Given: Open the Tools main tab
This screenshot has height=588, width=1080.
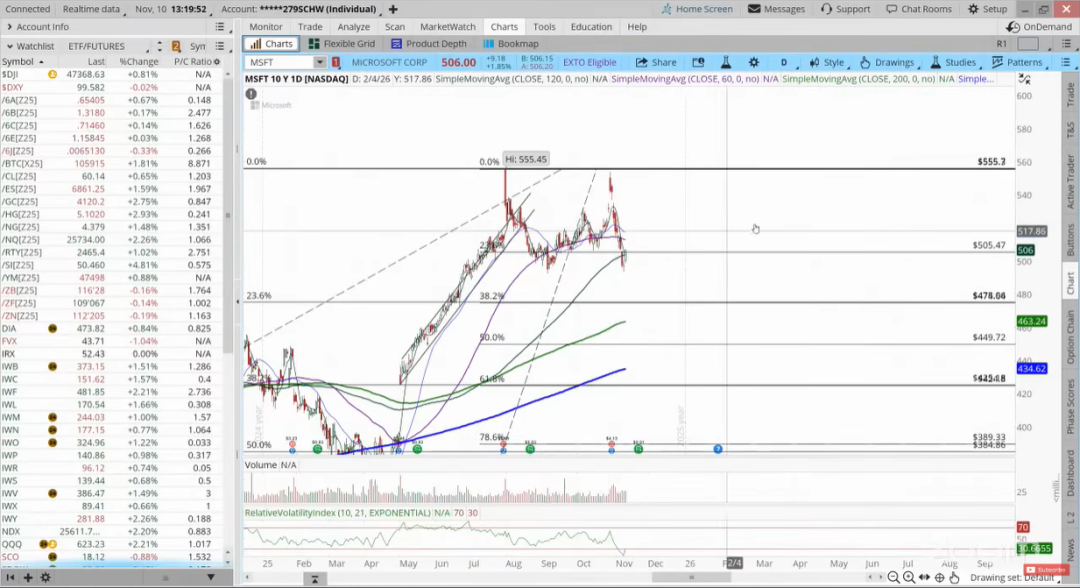Looking at the screenshot, I should click(x=543, y=26).
